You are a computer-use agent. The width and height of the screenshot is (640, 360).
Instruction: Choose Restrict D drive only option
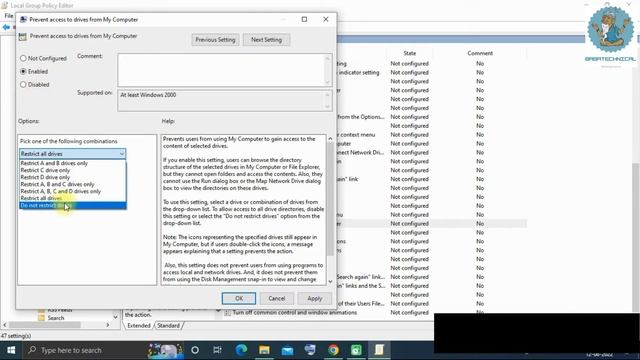tap(73, 177)
